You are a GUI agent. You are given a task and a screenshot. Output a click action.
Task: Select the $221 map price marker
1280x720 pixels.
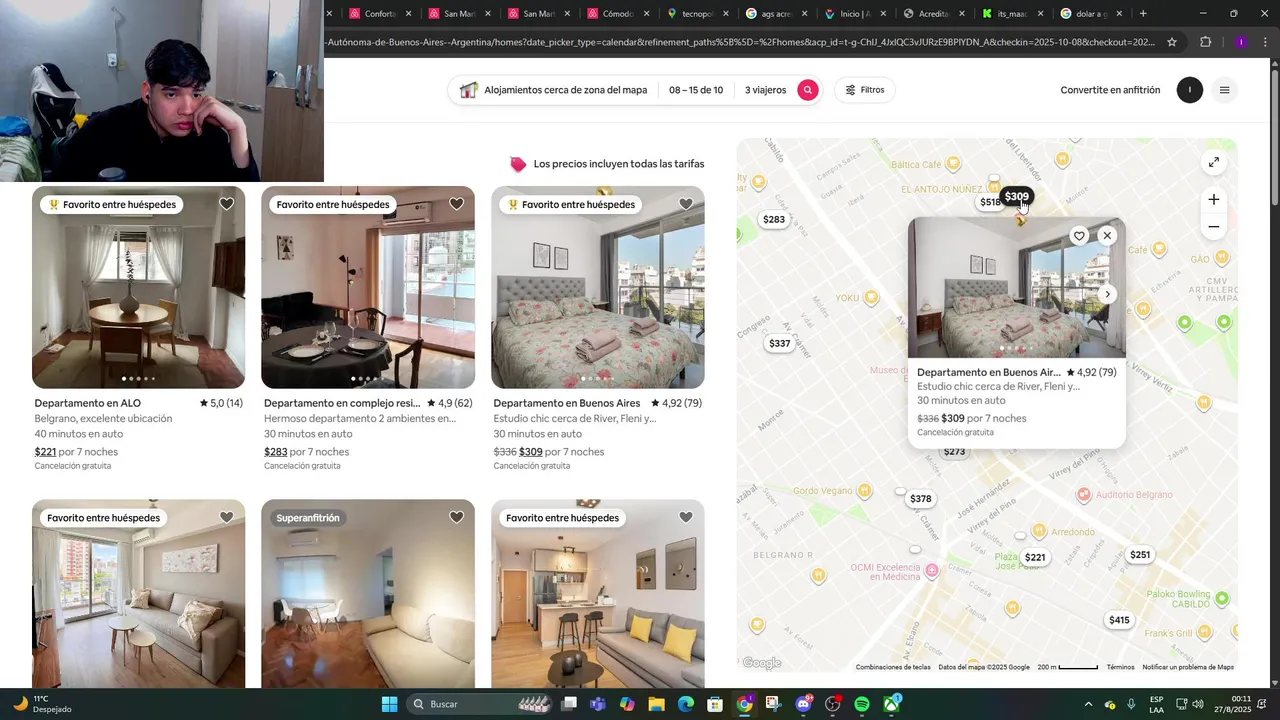(1035, 557)
